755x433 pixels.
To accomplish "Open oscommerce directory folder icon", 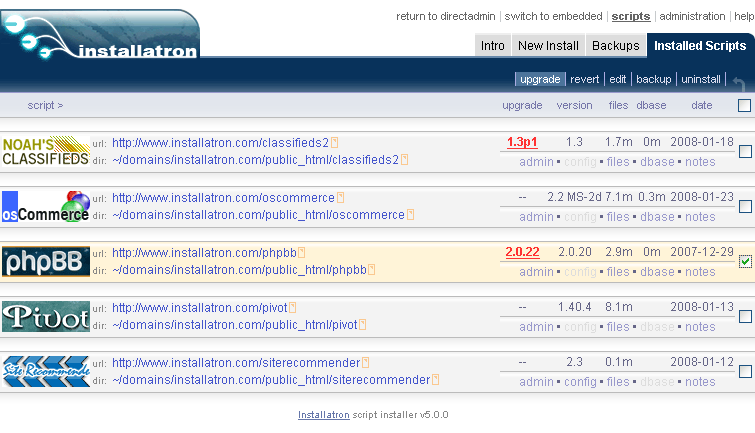I will click(410, 215).
